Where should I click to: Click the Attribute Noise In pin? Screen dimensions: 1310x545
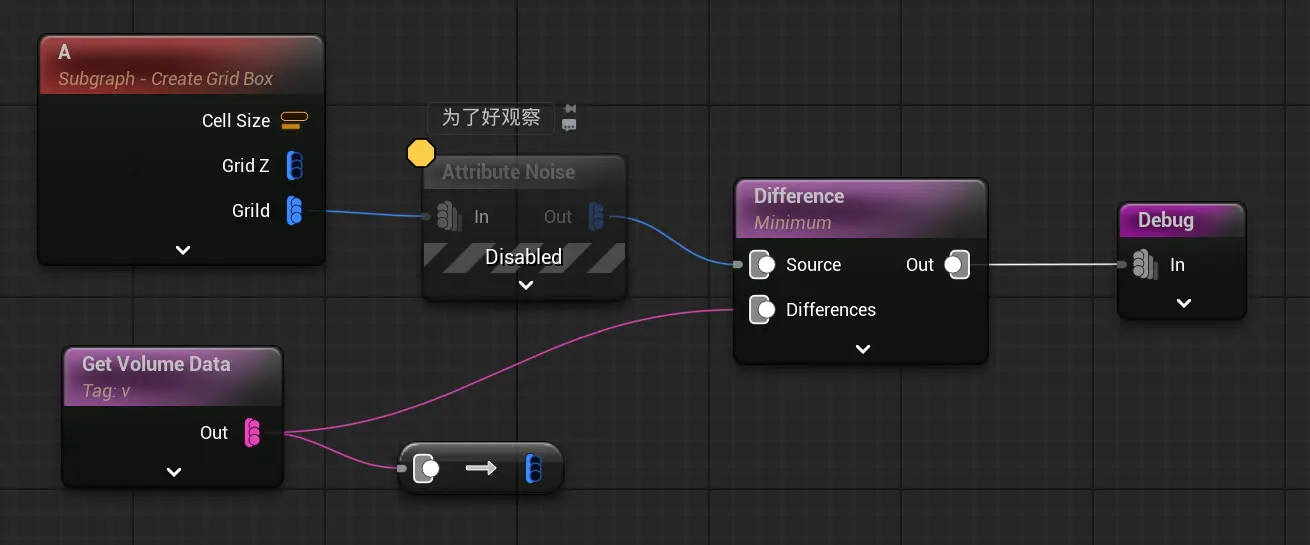(x=448, y=217)
